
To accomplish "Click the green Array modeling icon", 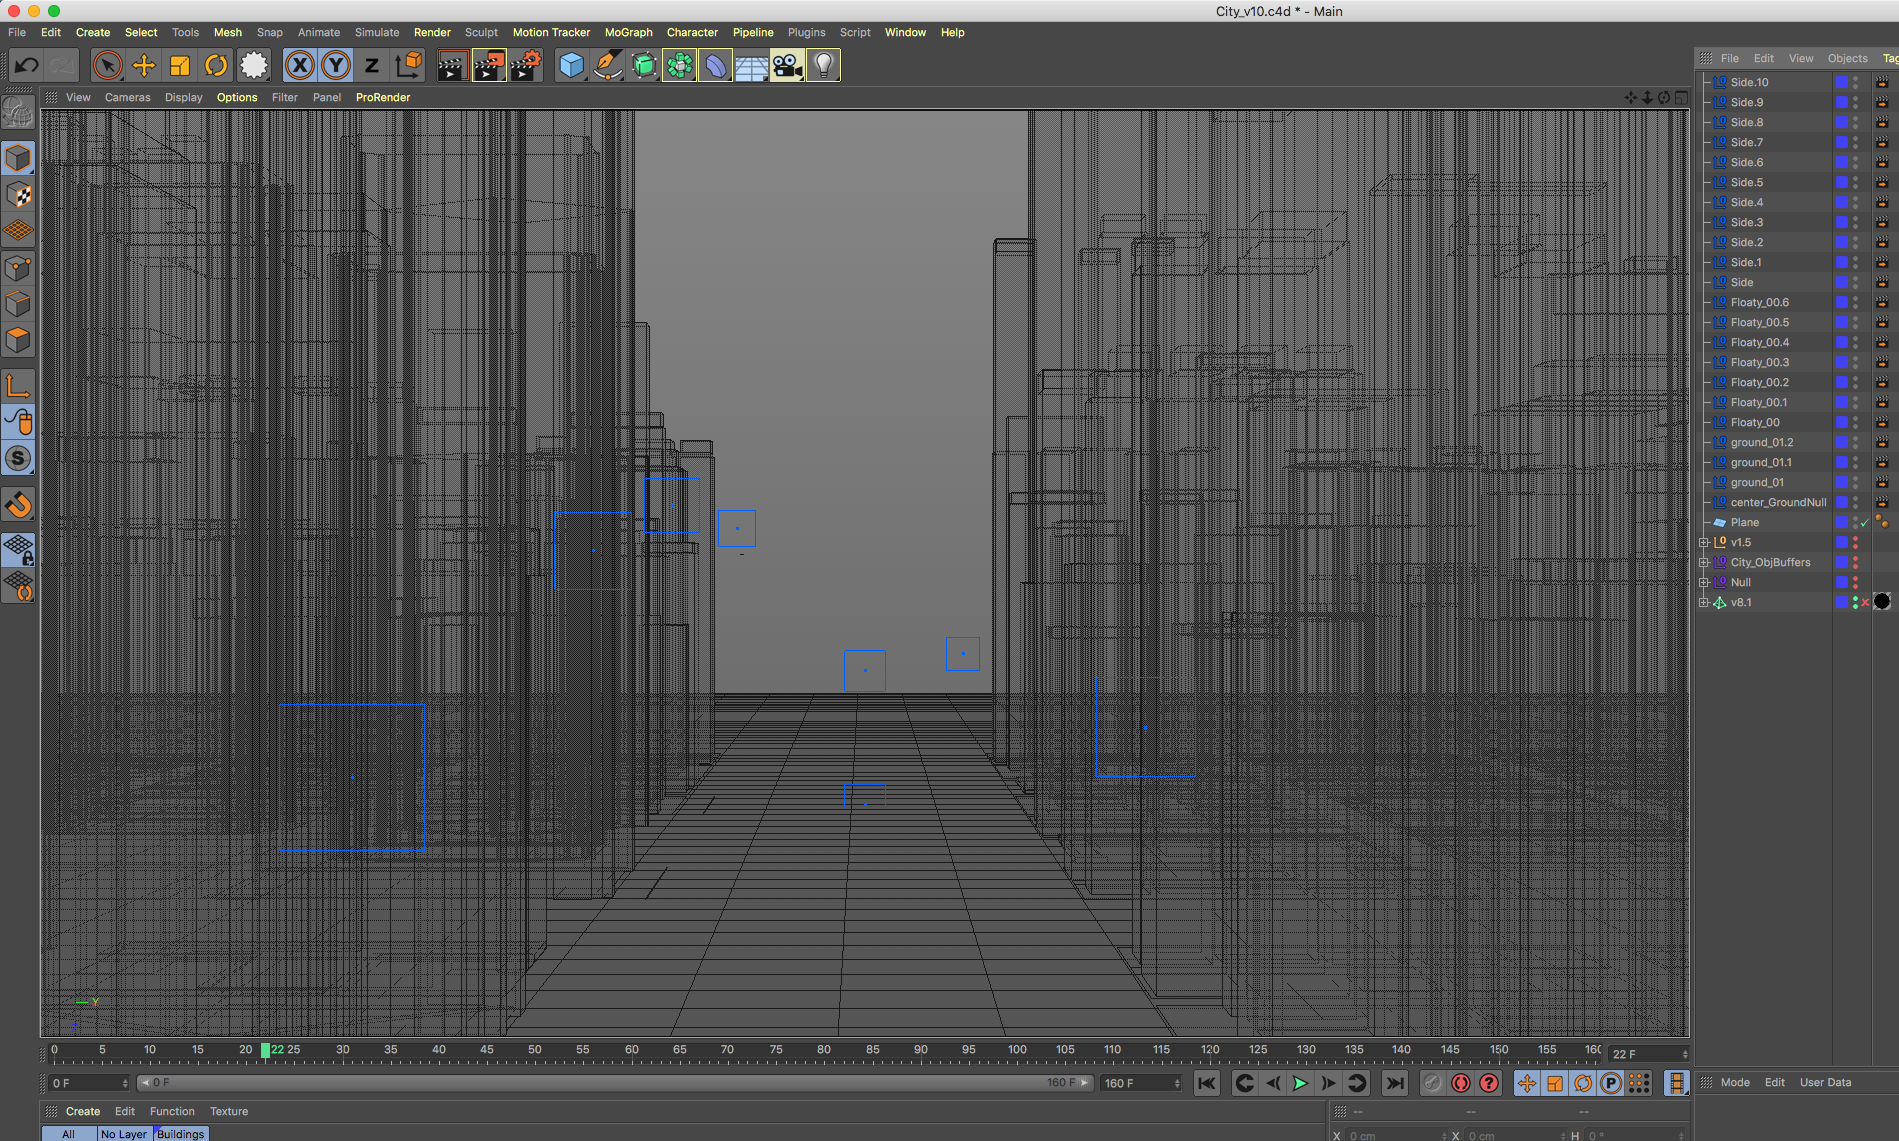I will point(680,66).
